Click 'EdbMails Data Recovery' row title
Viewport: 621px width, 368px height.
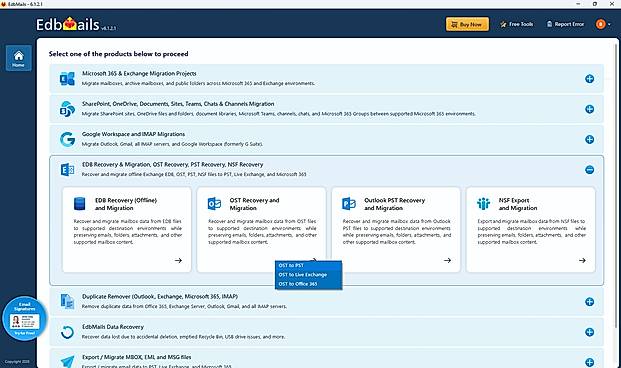pos(113,327)
